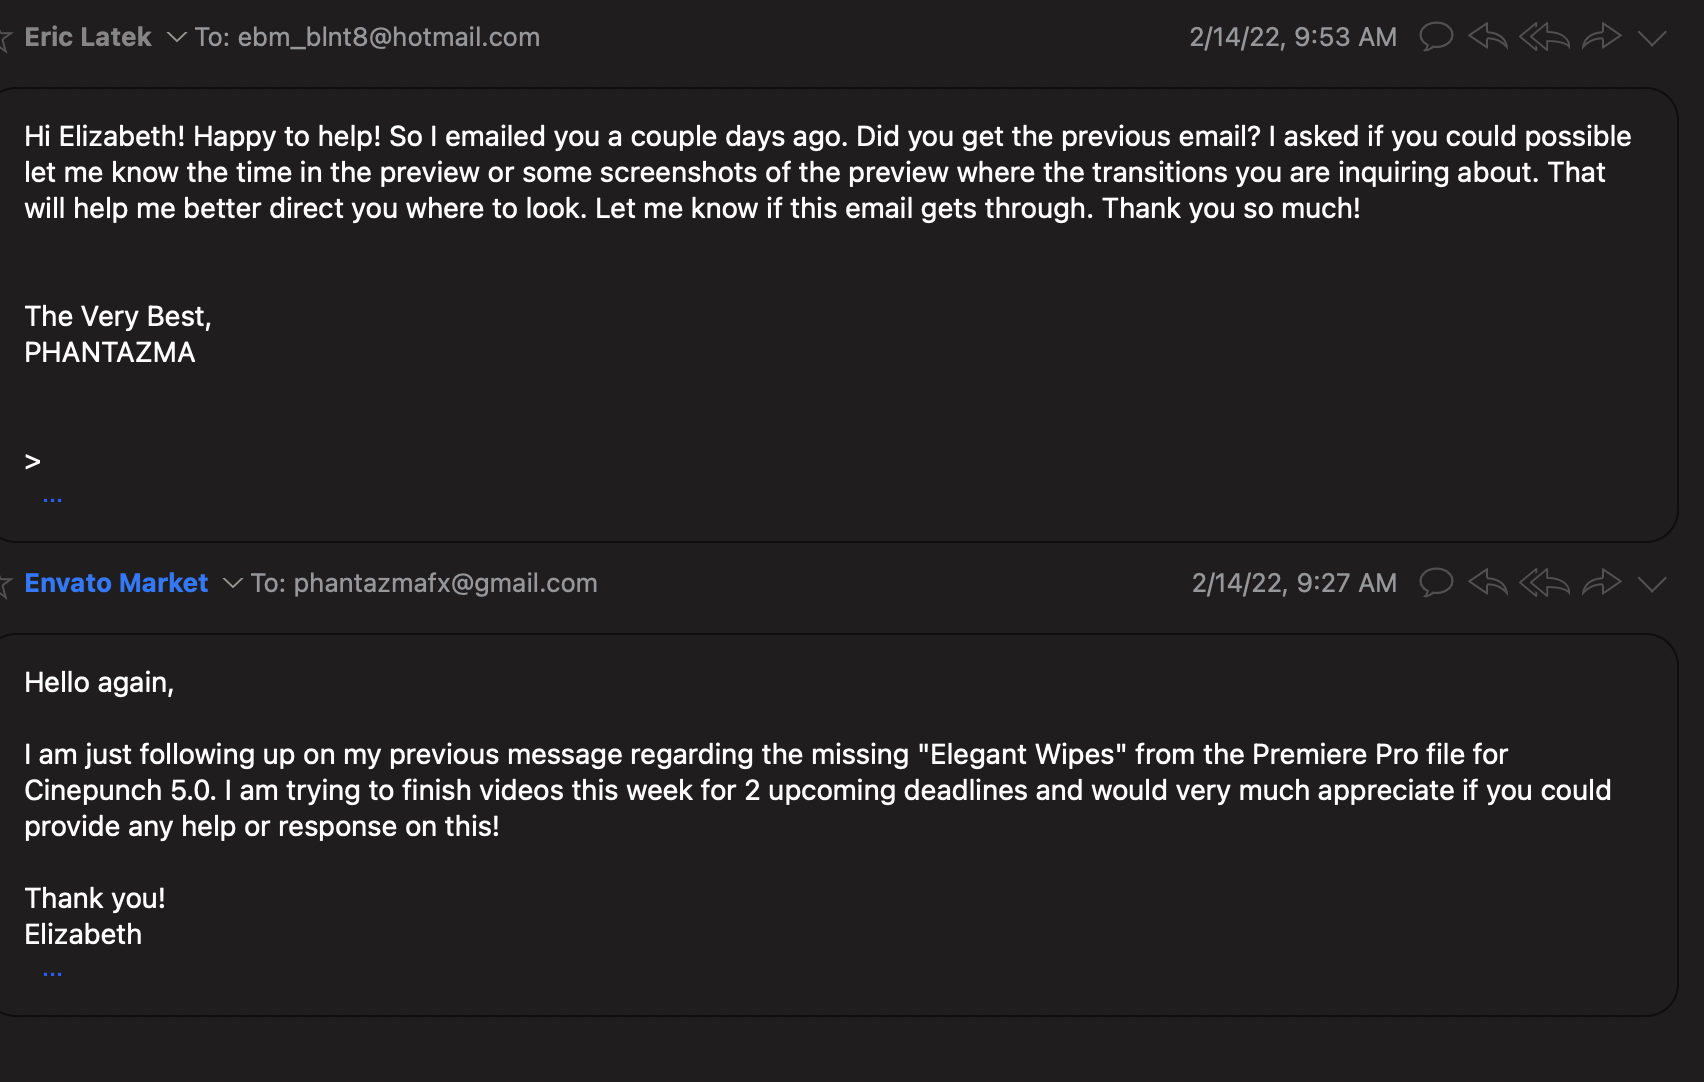This screenshot has height=1082, width=1704.
Task: Open conversation bubble on Envato Market email
Action: (x=1436, y=582)
